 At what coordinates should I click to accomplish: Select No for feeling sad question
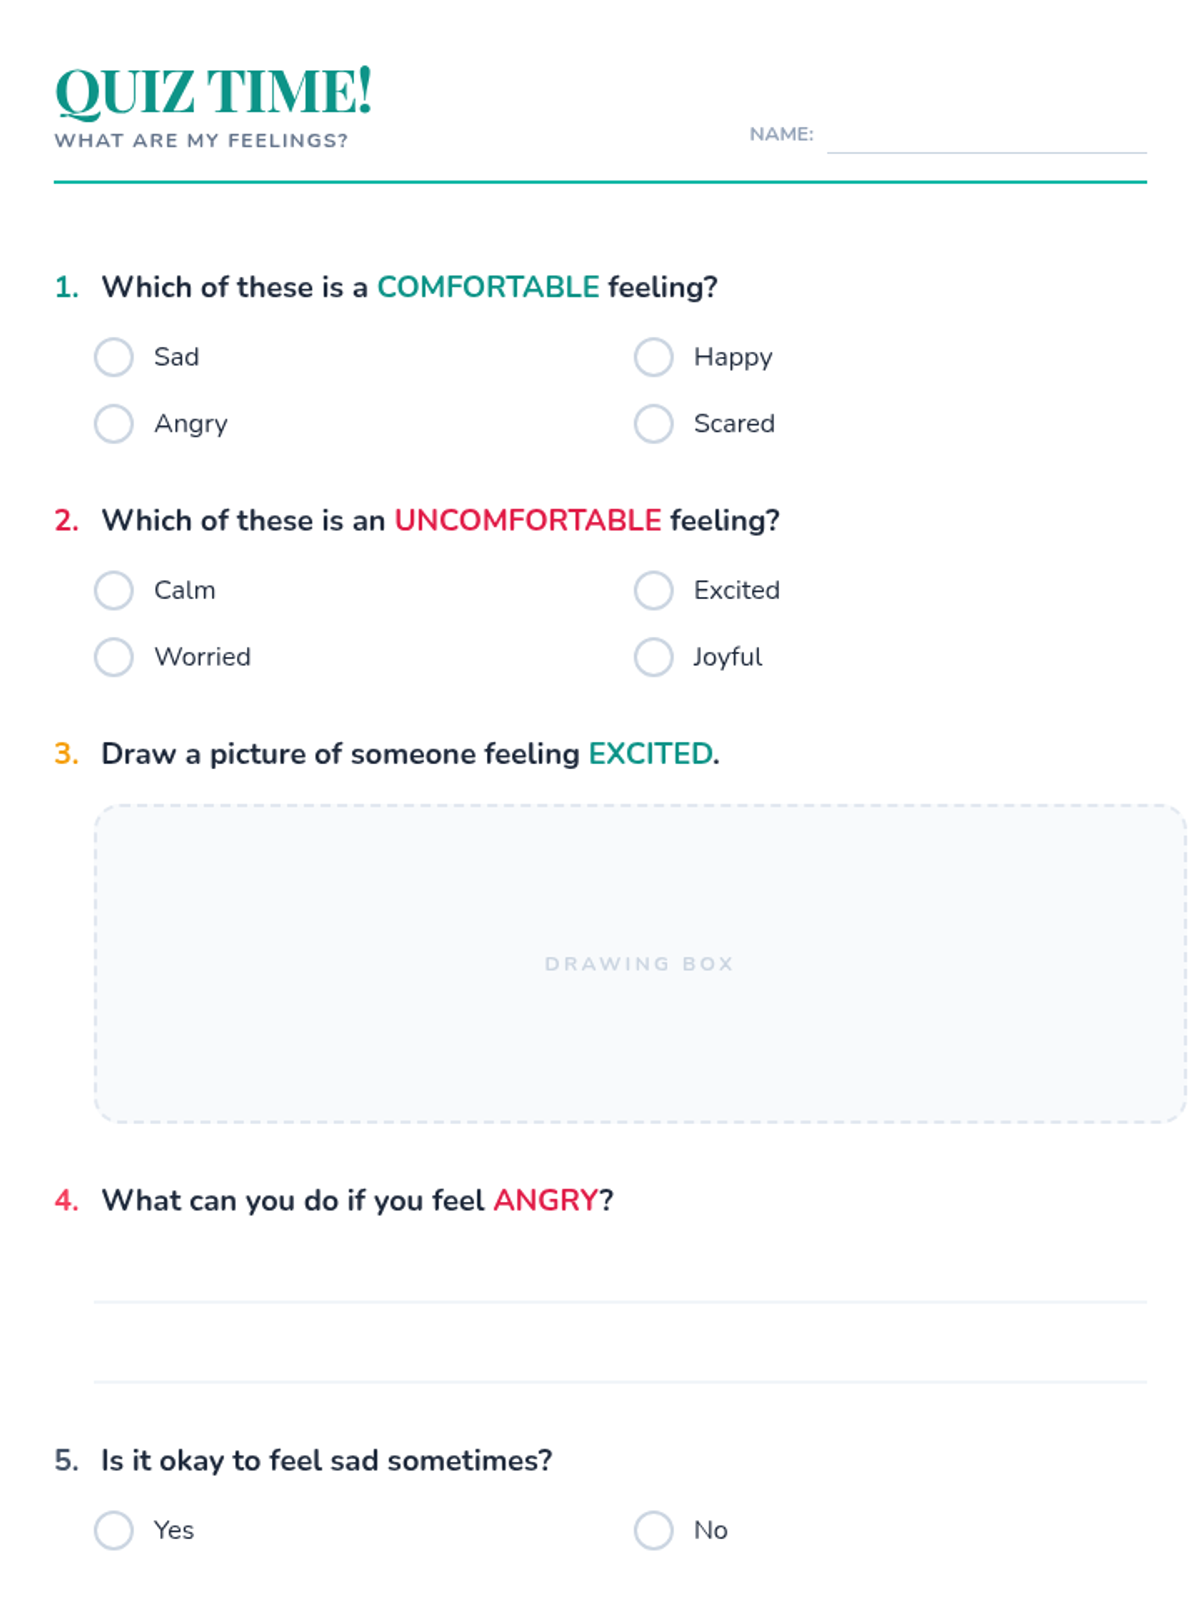pos(653,1530)
